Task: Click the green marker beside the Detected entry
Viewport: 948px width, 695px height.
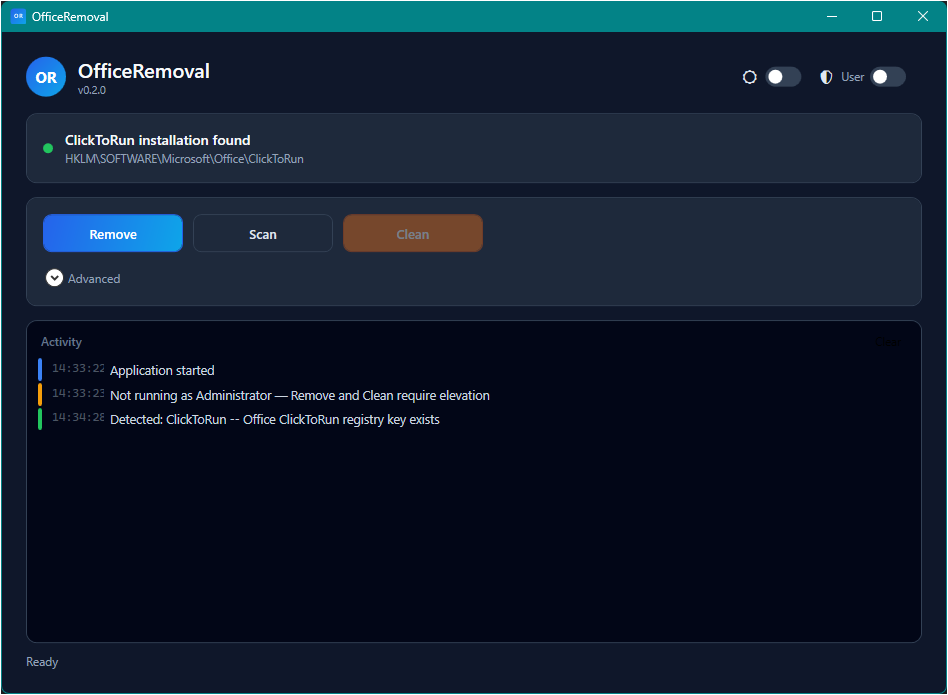Action: point(40,419)
